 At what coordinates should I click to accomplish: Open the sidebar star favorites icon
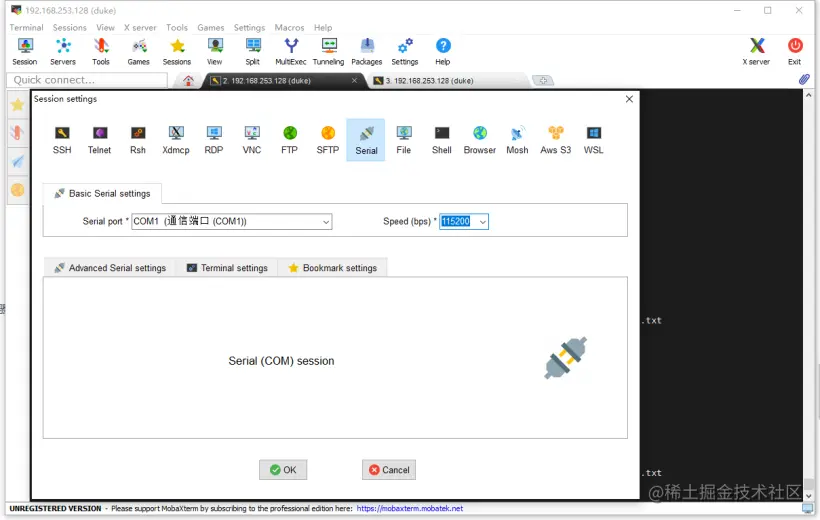click(17, 105)
